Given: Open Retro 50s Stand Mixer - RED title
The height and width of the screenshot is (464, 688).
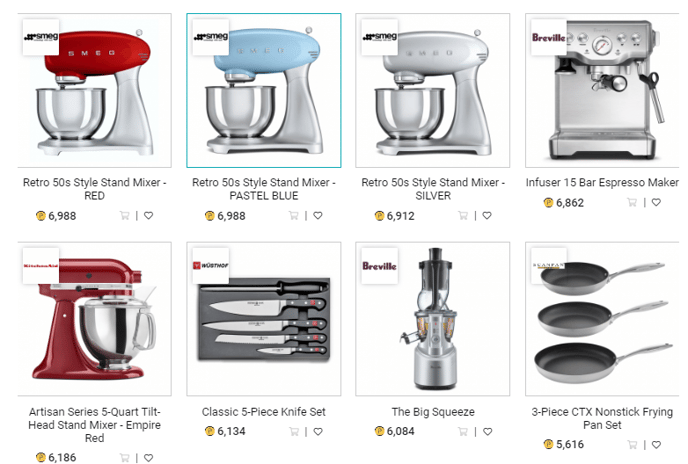Looking at the screenshot, I should coord(94,189).
